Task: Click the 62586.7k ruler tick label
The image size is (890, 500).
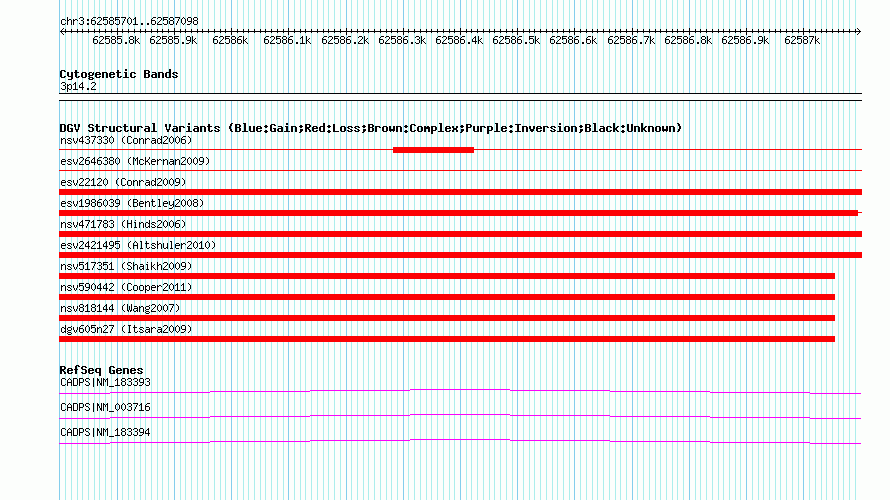Action: (631, 40)
